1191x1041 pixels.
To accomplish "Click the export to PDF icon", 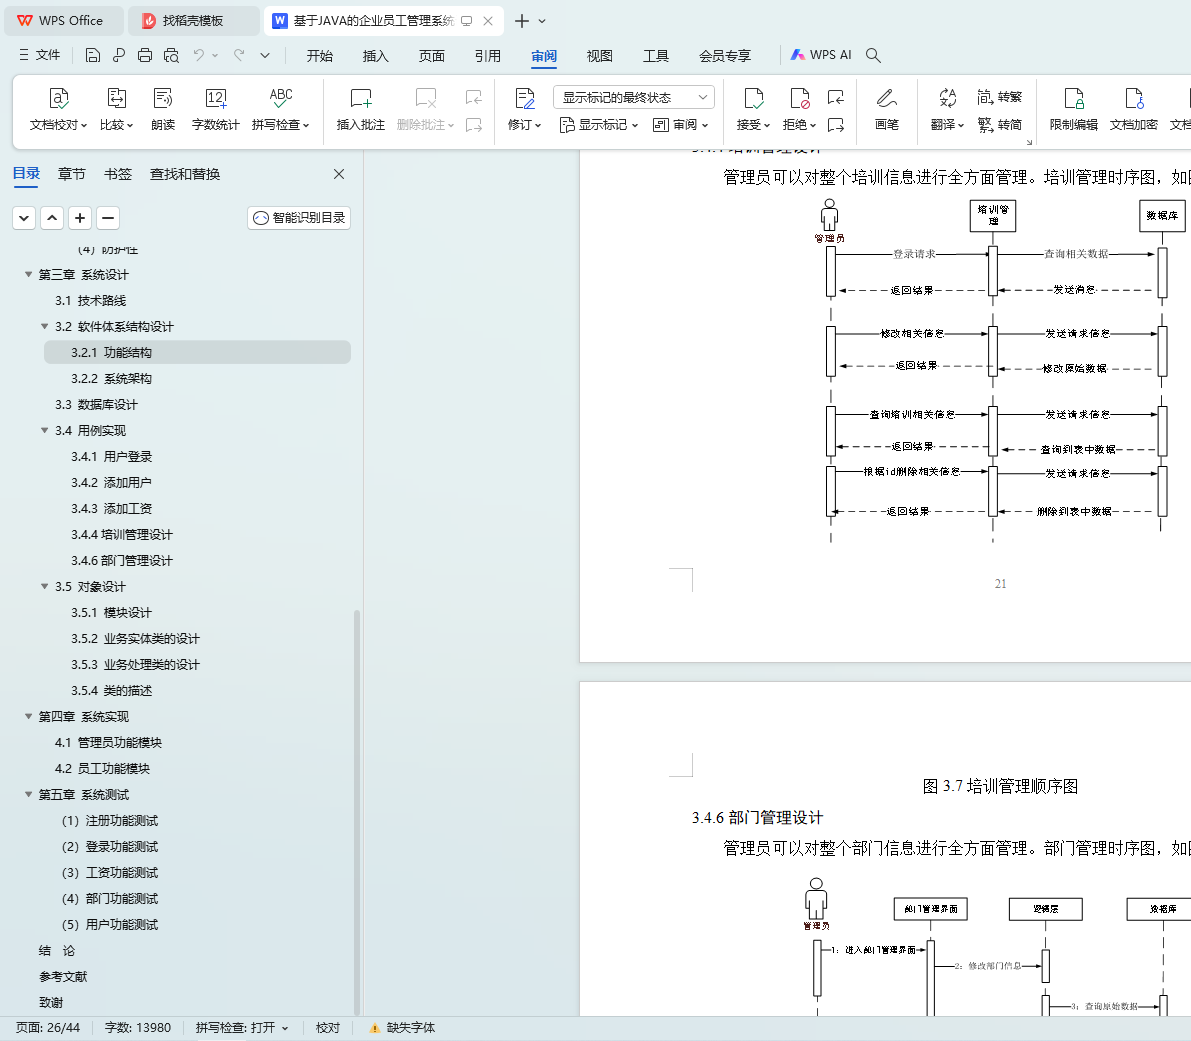I will [x=119, y=55].
